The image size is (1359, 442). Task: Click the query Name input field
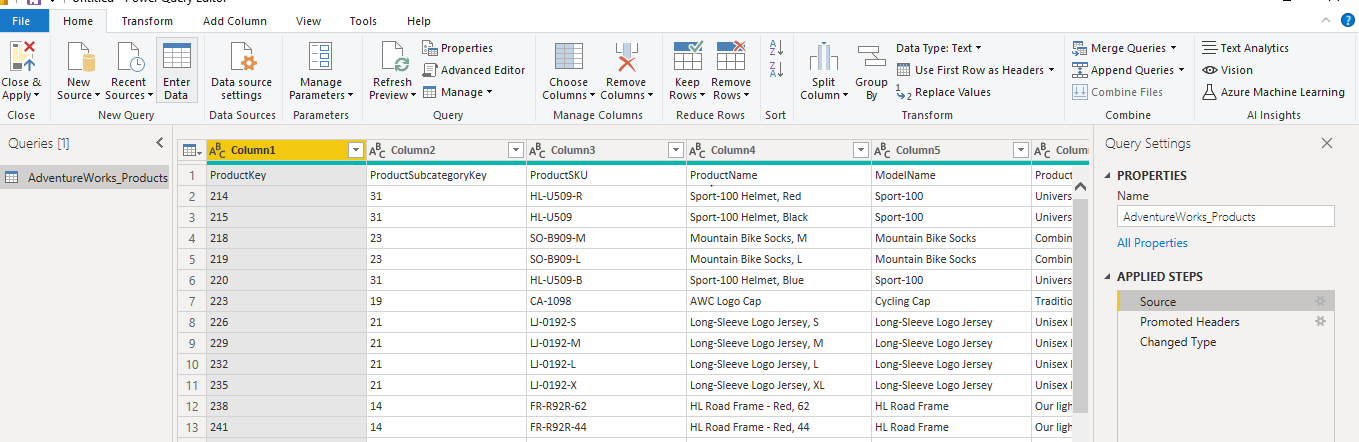coord(1225,216)
